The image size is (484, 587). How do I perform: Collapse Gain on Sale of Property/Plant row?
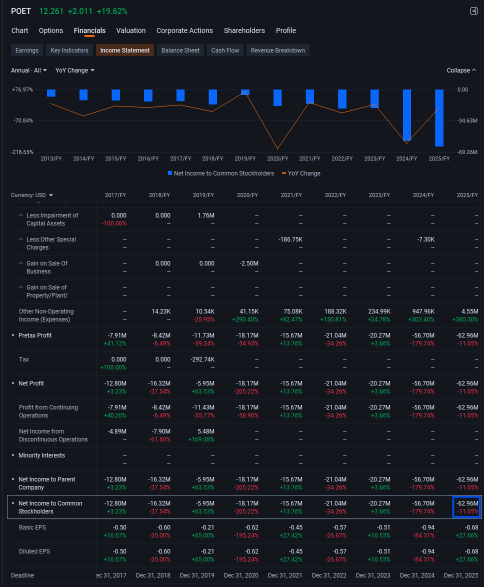coord(21,287)
